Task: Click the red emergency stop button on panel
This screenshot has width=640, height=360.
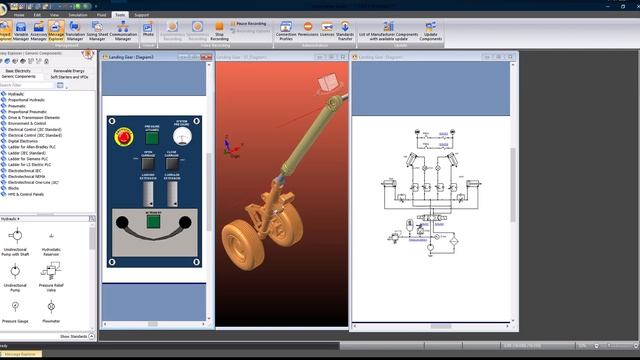Action: [x=124, y=137]
